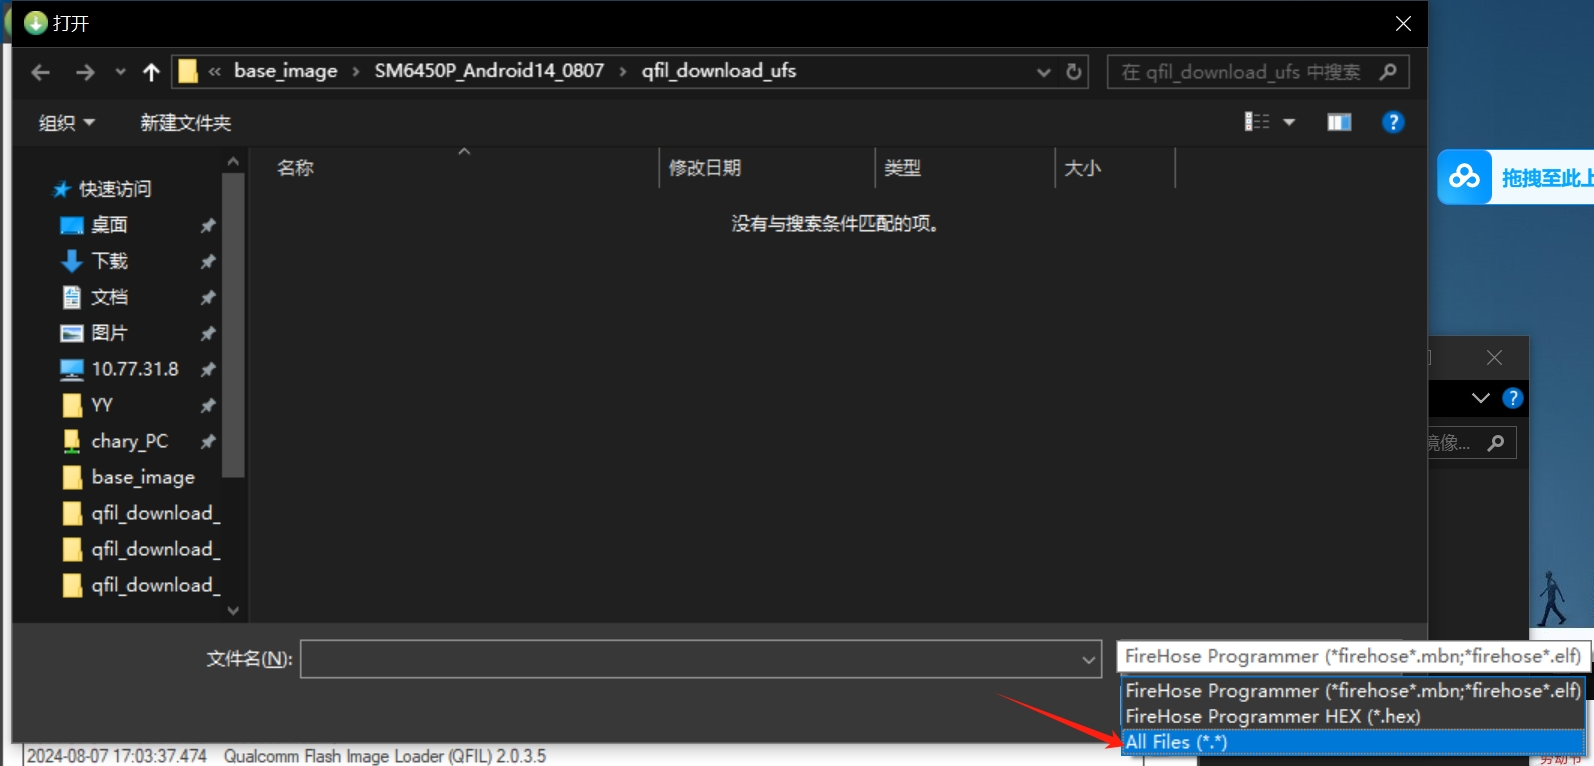This screenshot has width=1594, height=766.
Task: Open the recent locations dropdown arrow
Action: coord(121,72)
